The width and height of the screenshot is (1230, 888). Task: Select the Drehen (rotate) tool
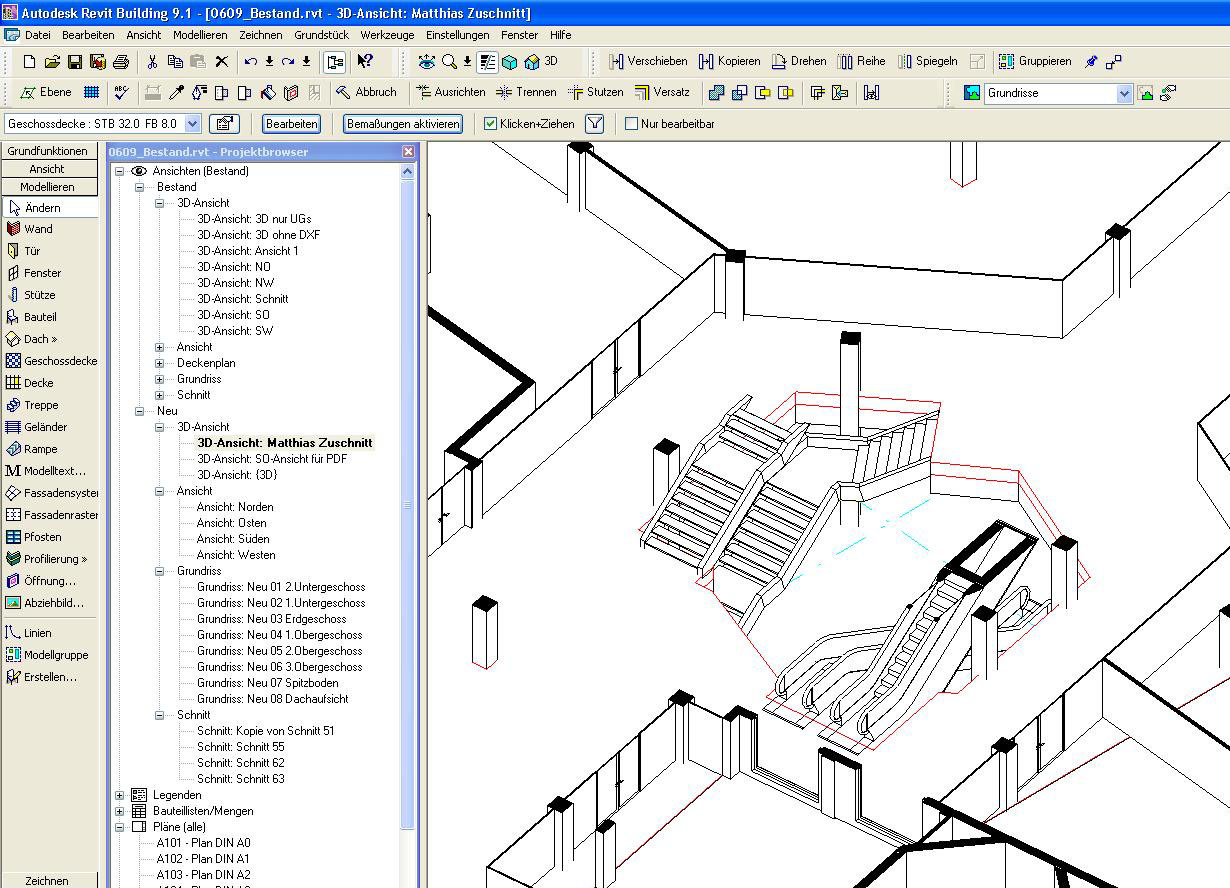[799, 61]
